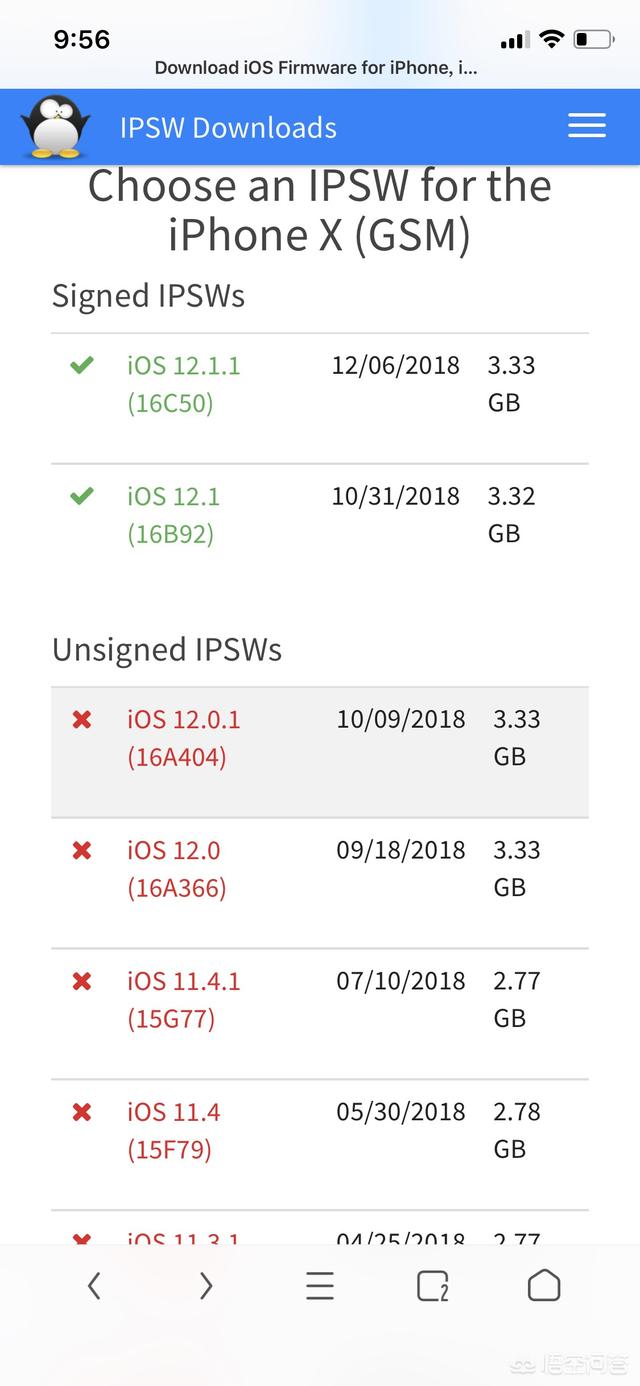Image resolution: width=640 pixels, height=1386 pixels.
Task: Tap red X beside iOS 11.4.1
Action: tap(82, 981)
